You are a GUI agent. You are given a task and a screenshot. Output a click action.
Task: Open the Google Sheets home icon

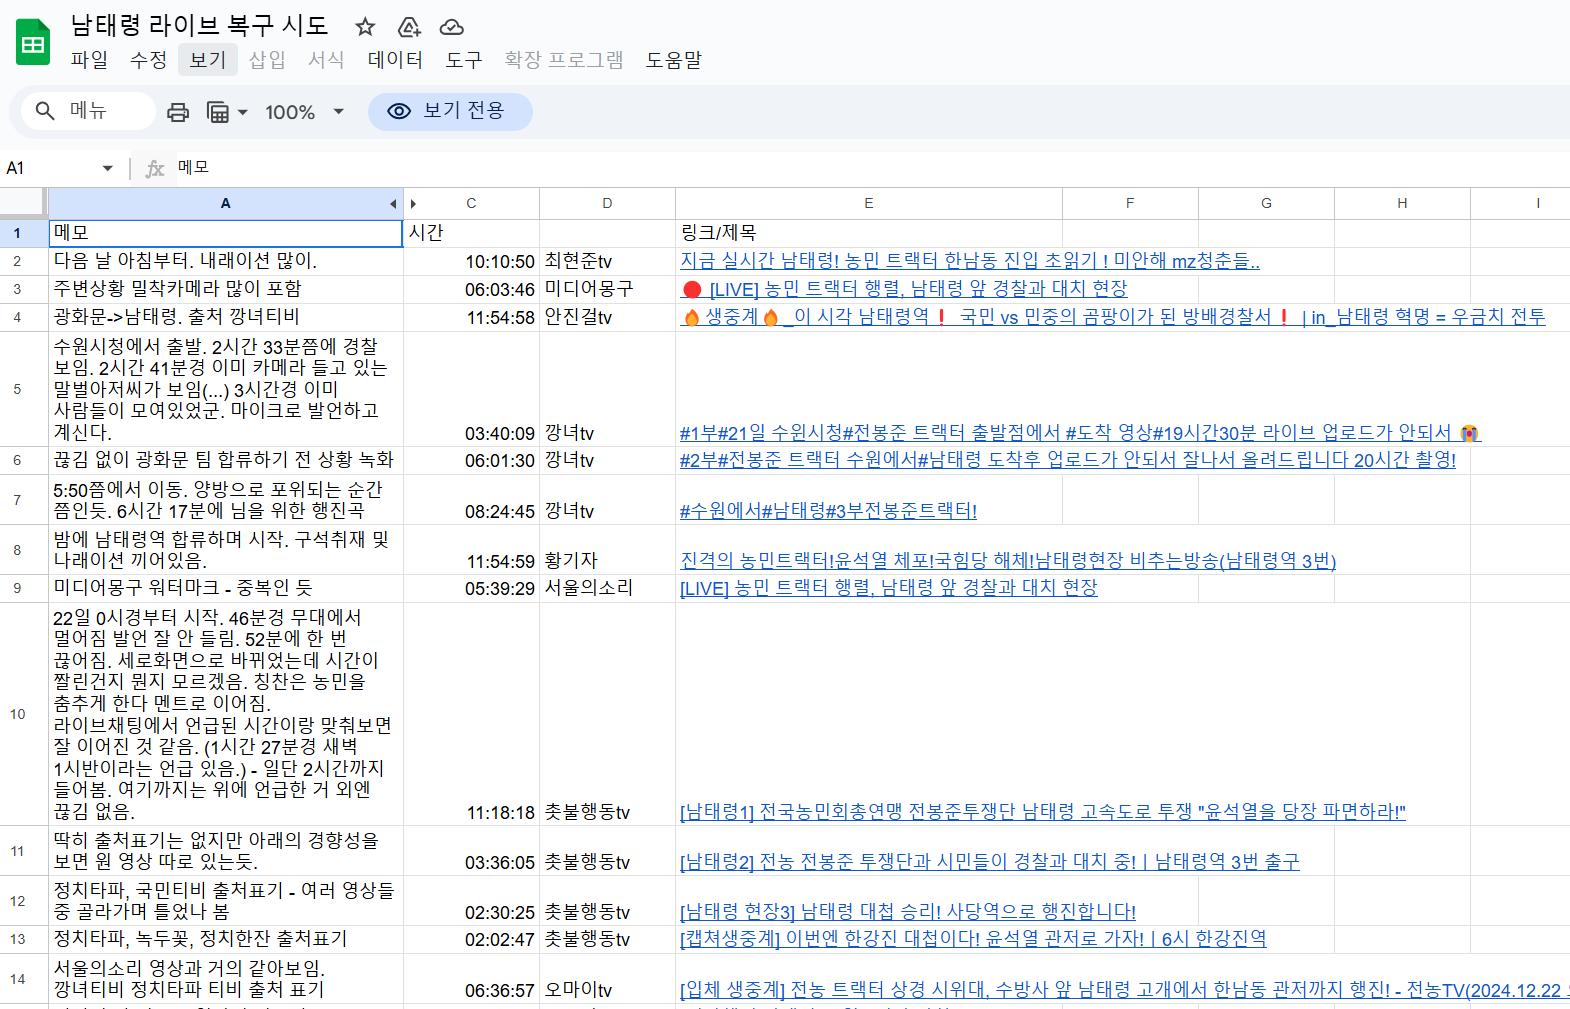[33, 43]
